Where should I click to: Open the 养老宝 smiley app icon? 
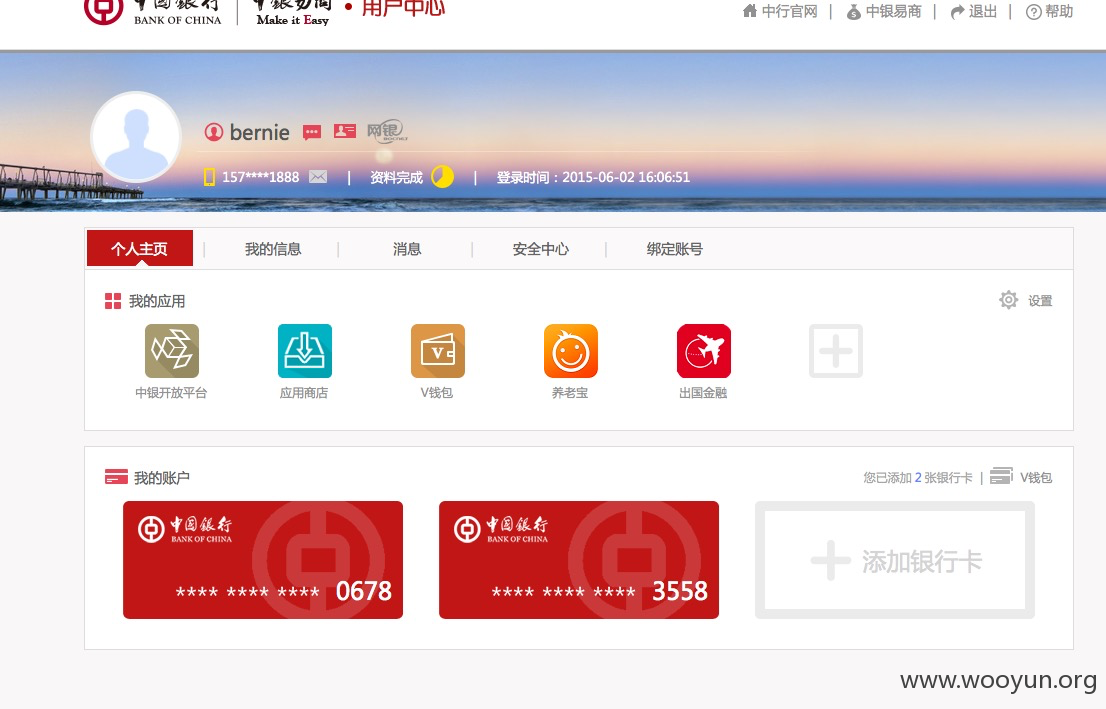pos(571,351)
